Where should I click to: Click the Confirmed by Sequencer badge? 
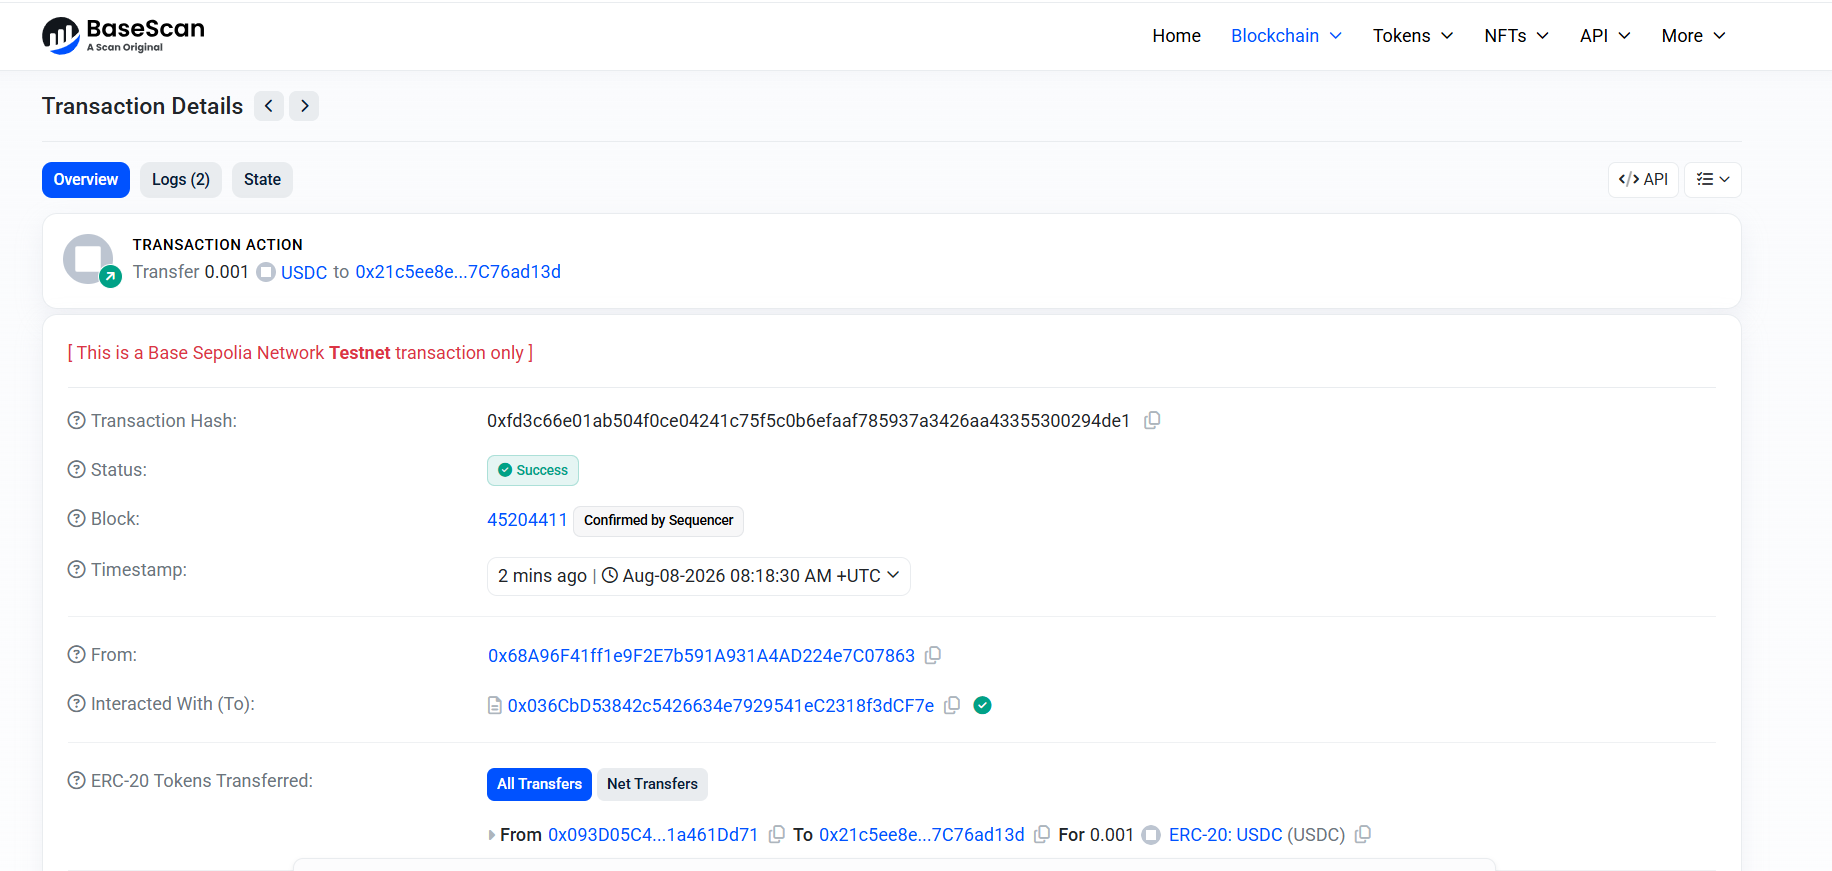tap(658, 521)
